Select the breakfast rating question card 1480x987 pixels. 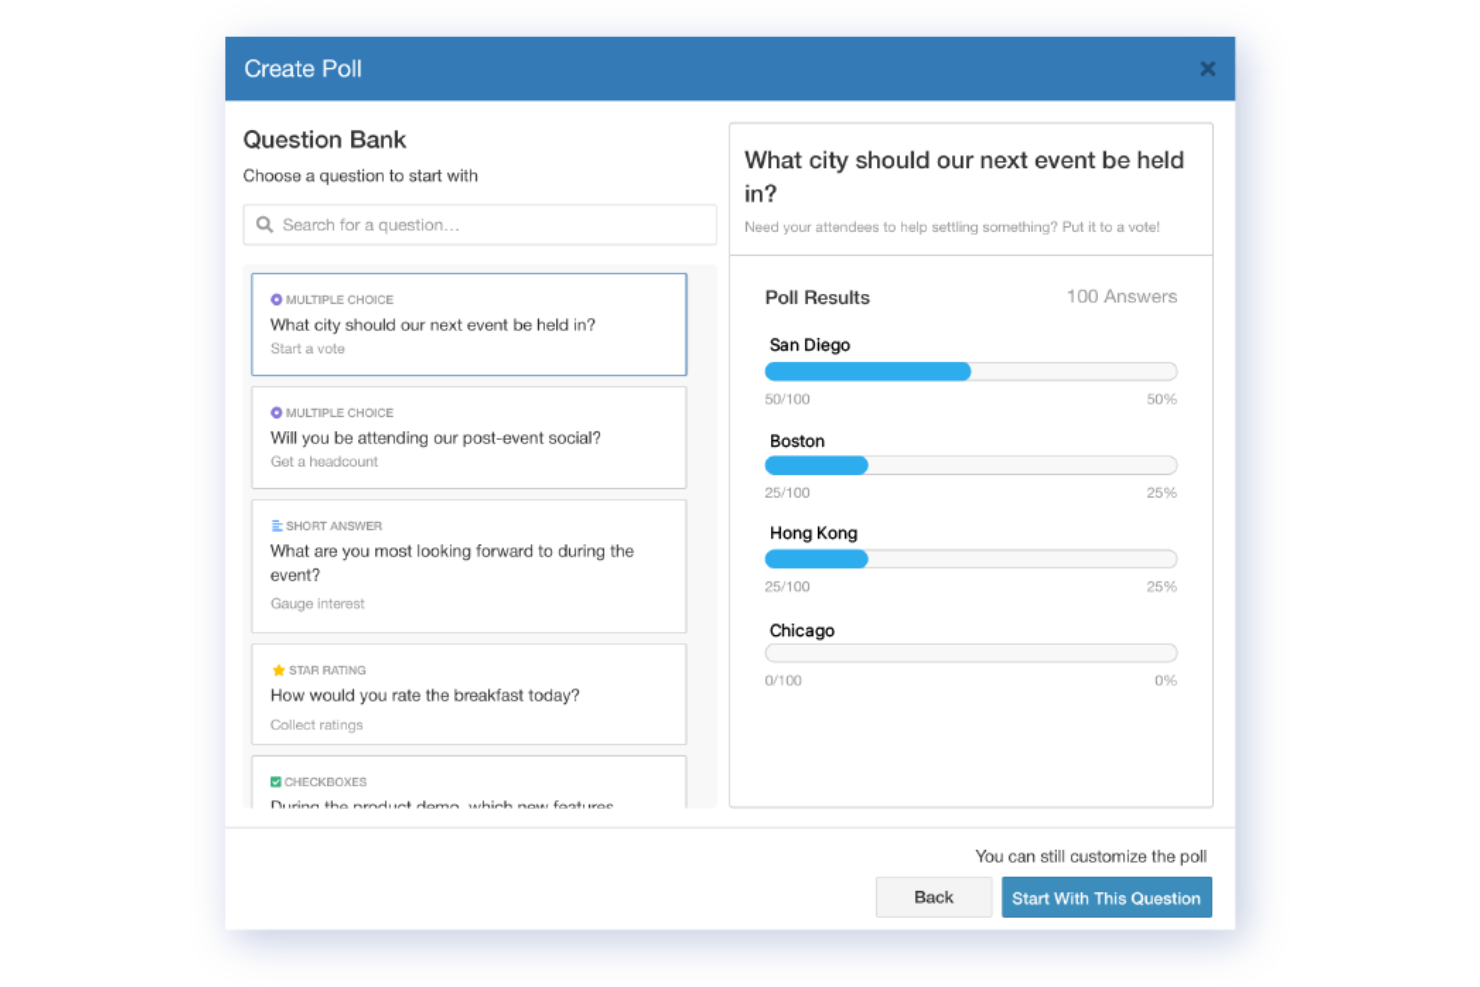468,694
